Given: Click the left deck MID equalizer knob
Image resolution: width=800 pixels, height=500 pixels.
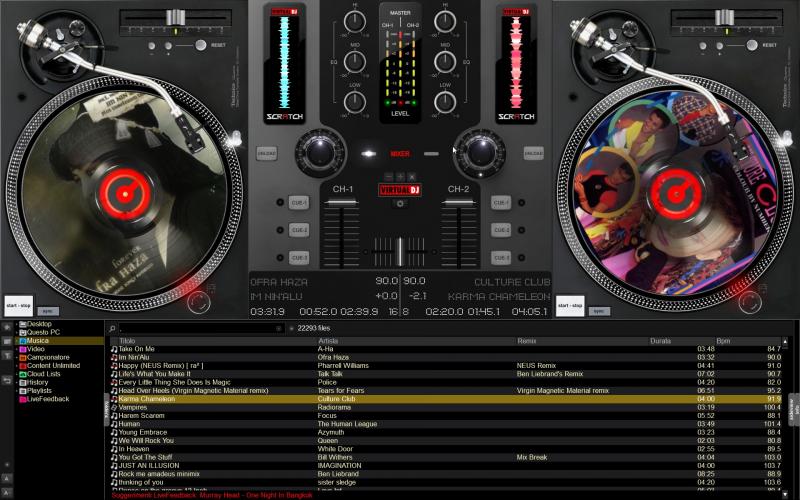Looking at the screenshot, I should point(355,62).
